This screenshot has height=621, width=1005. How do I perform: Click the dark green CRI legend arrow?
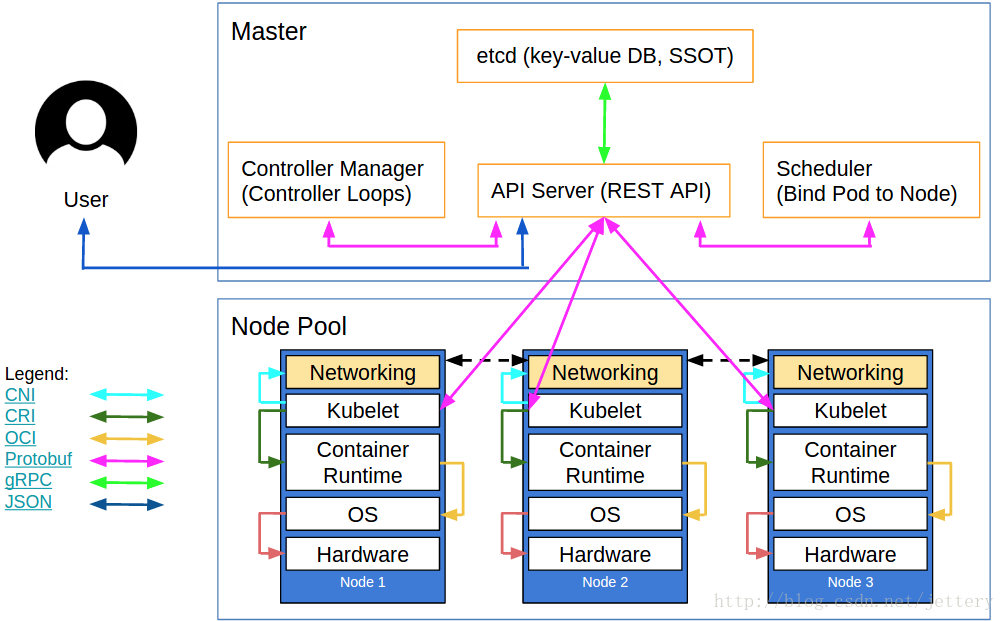point(126,417)
